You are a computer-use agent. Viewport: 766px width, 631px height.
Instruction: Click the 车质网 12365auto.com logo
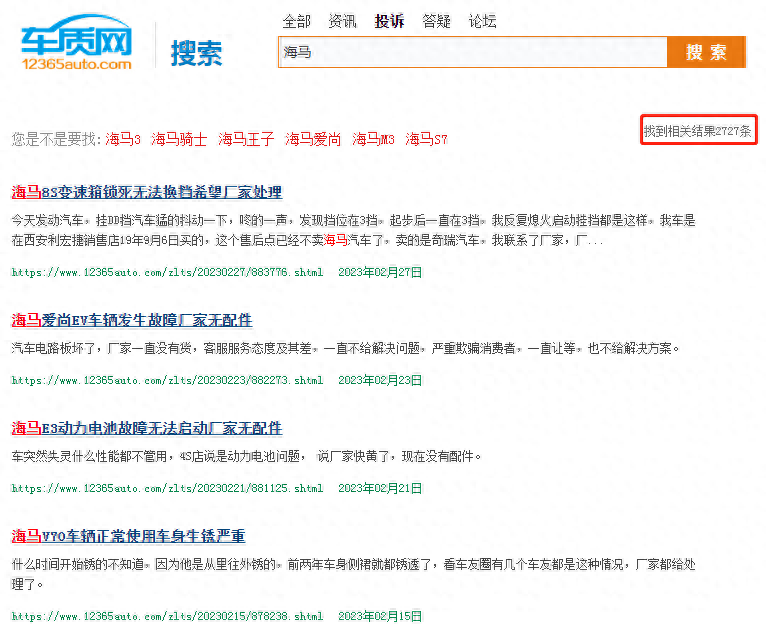[76, 46]
